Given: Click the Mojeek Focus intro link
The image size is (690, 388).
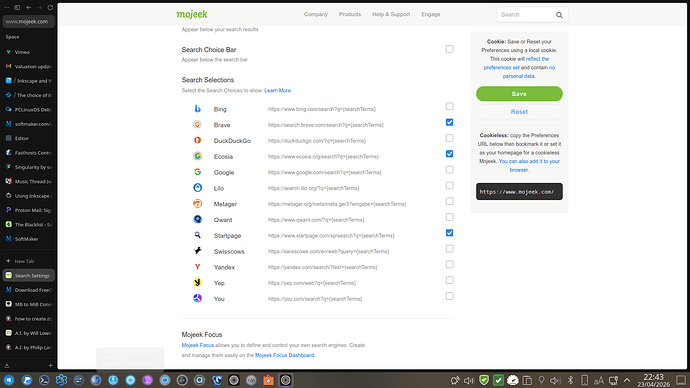Looking at the screenshot, I should [x=198, y=345].
